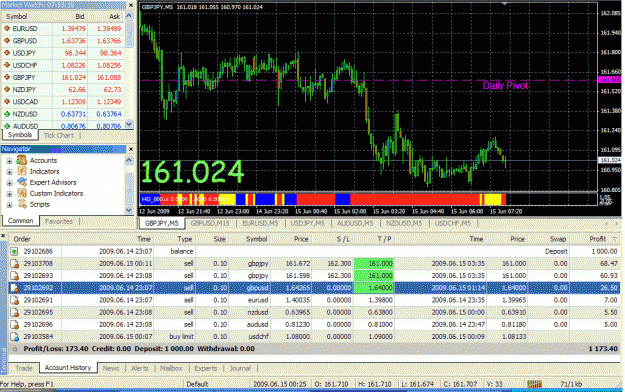Viewport: 625px width, 392px height.
Task: Click the Daily Pivot line label on chart
Action: click(x=505, y=85)
